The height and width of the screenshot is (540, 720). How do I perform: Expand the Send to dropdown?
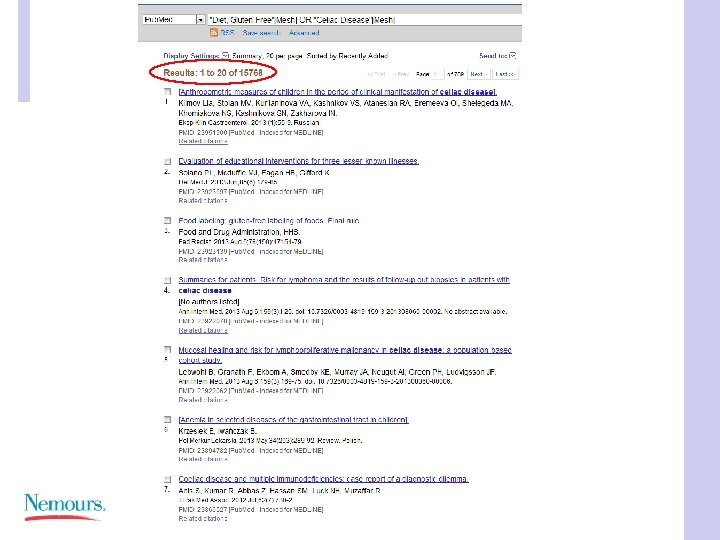pyautogui.click(x=497, y=56)
